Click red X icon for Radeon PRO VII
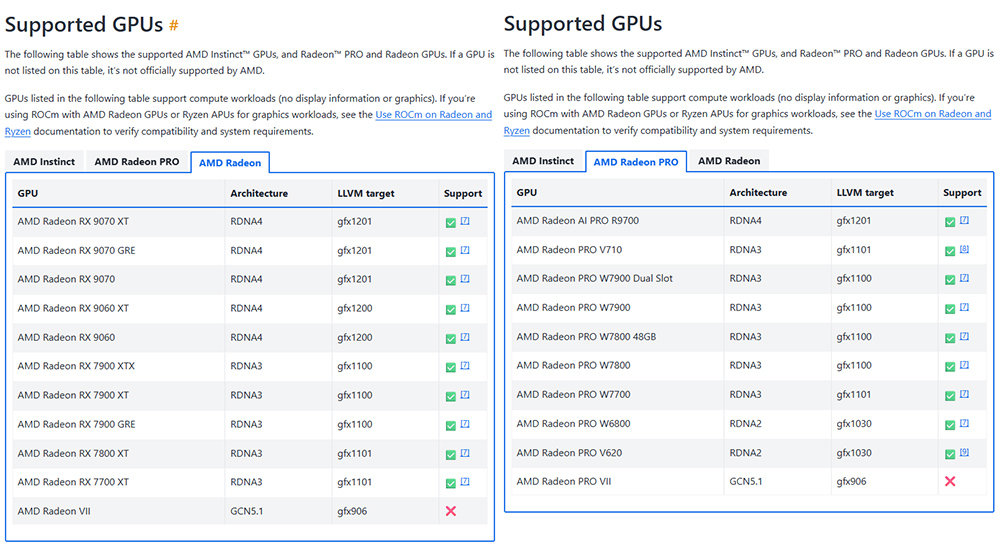 (x=950, y=482)
